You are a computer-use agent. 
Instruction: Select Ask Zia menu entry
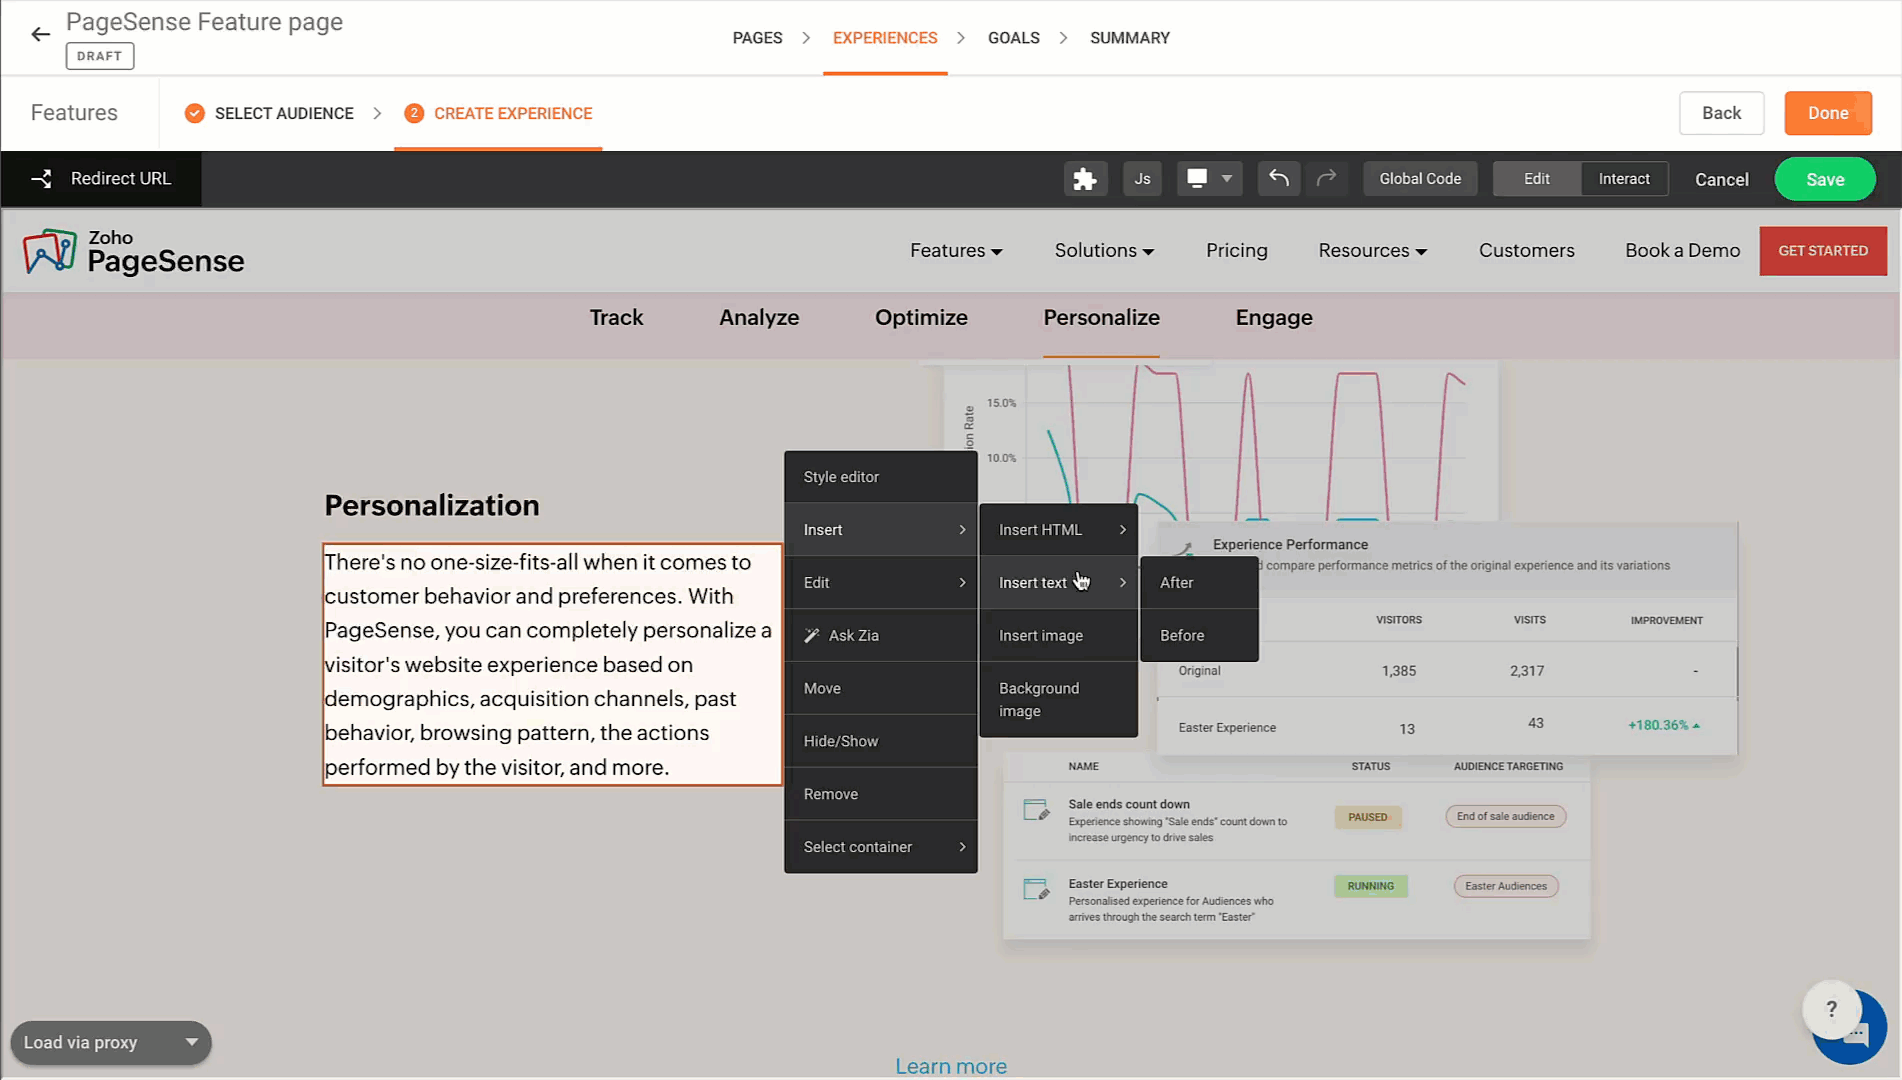click(x=881, y=636)
